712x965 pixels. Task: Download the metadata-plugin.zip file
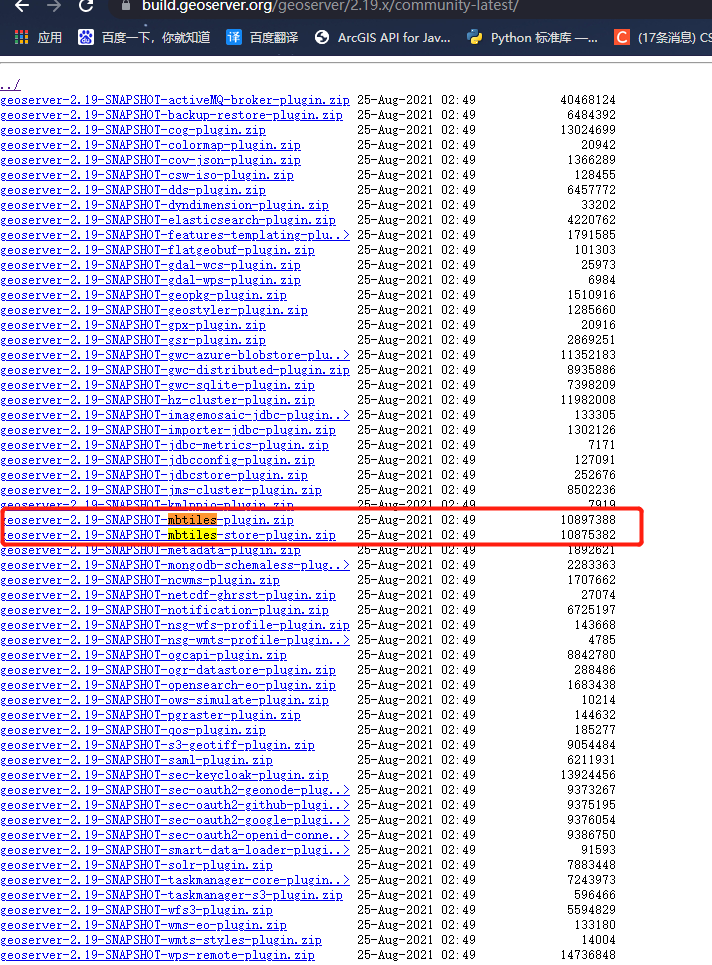click(150, 550)
